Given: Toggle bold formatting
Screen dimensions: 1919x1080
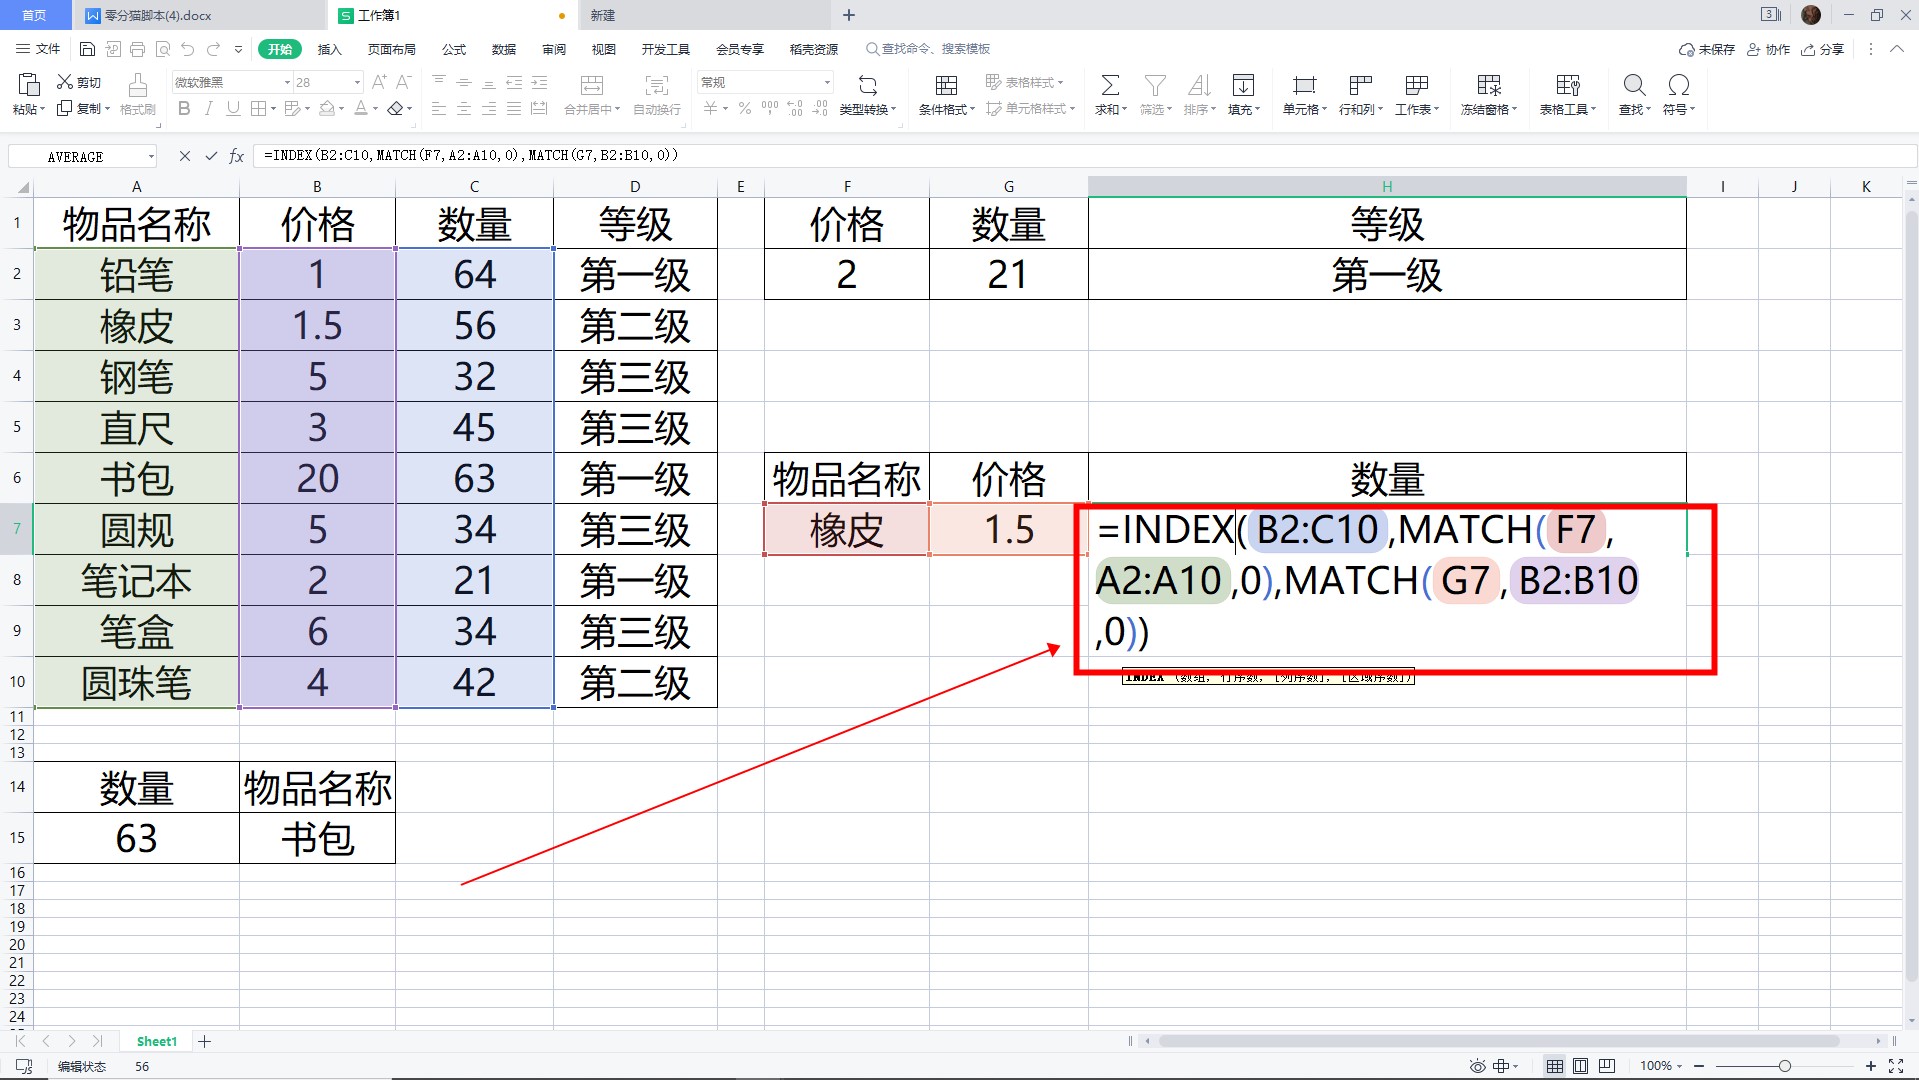Looking at the screenshot, I should tap(184, 109).
